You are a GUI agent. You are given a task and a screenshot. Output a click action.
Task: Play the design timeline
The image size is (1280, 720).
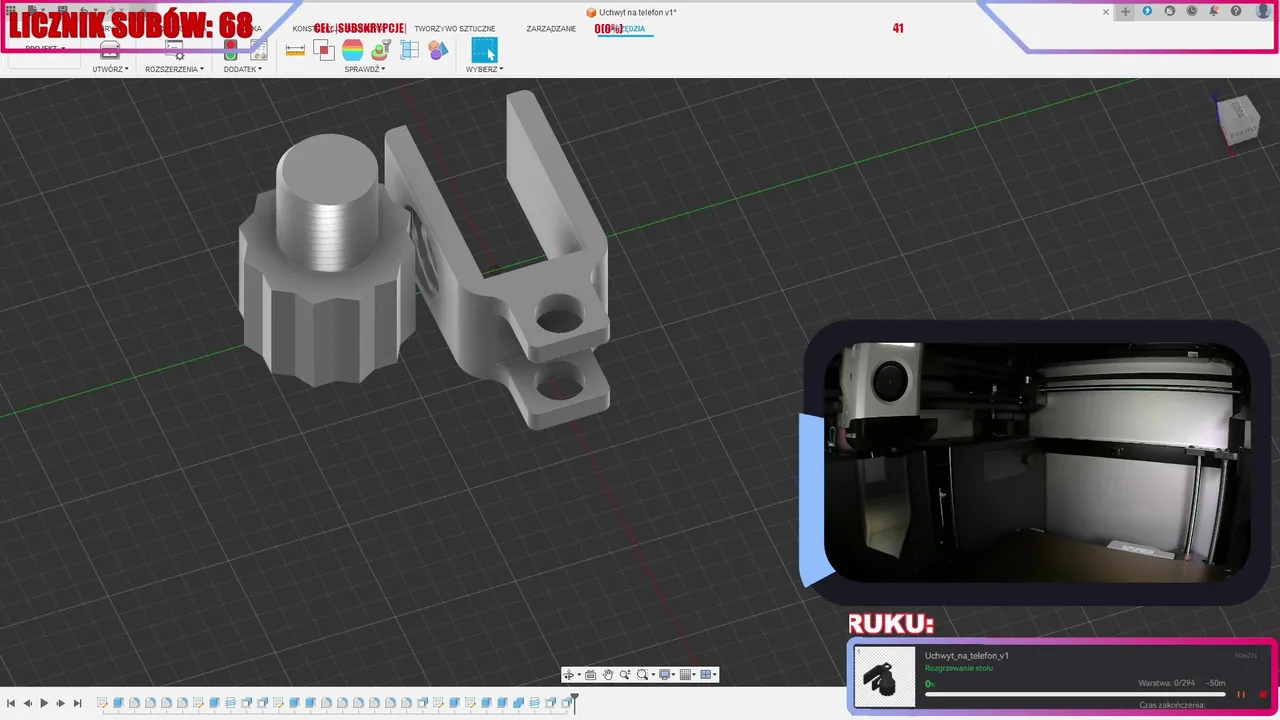tap(44, 704)
